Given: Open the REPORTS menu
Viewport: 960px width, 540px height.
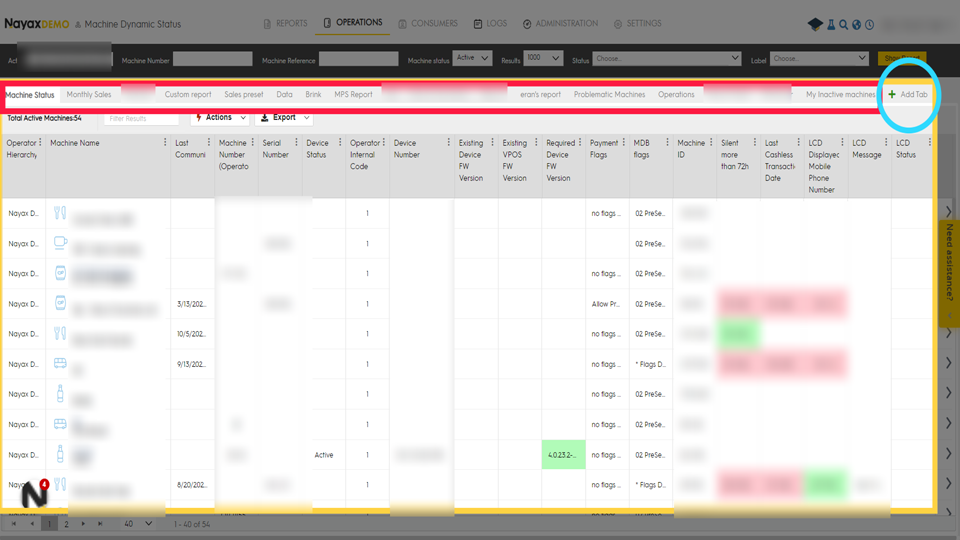Looking at the screenshot, I should 285,23.
